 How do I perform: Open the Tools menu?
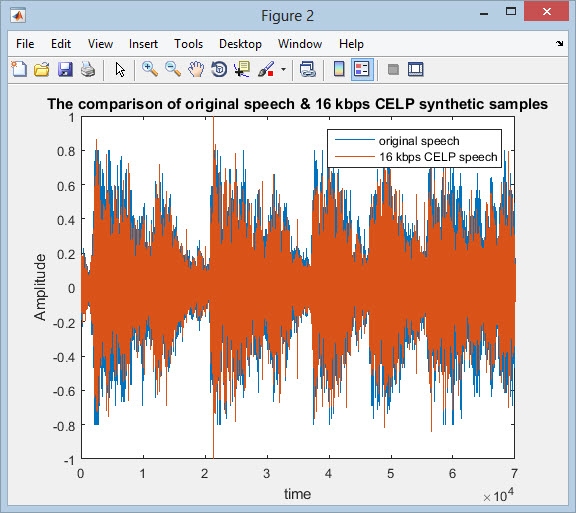[188, 44]
